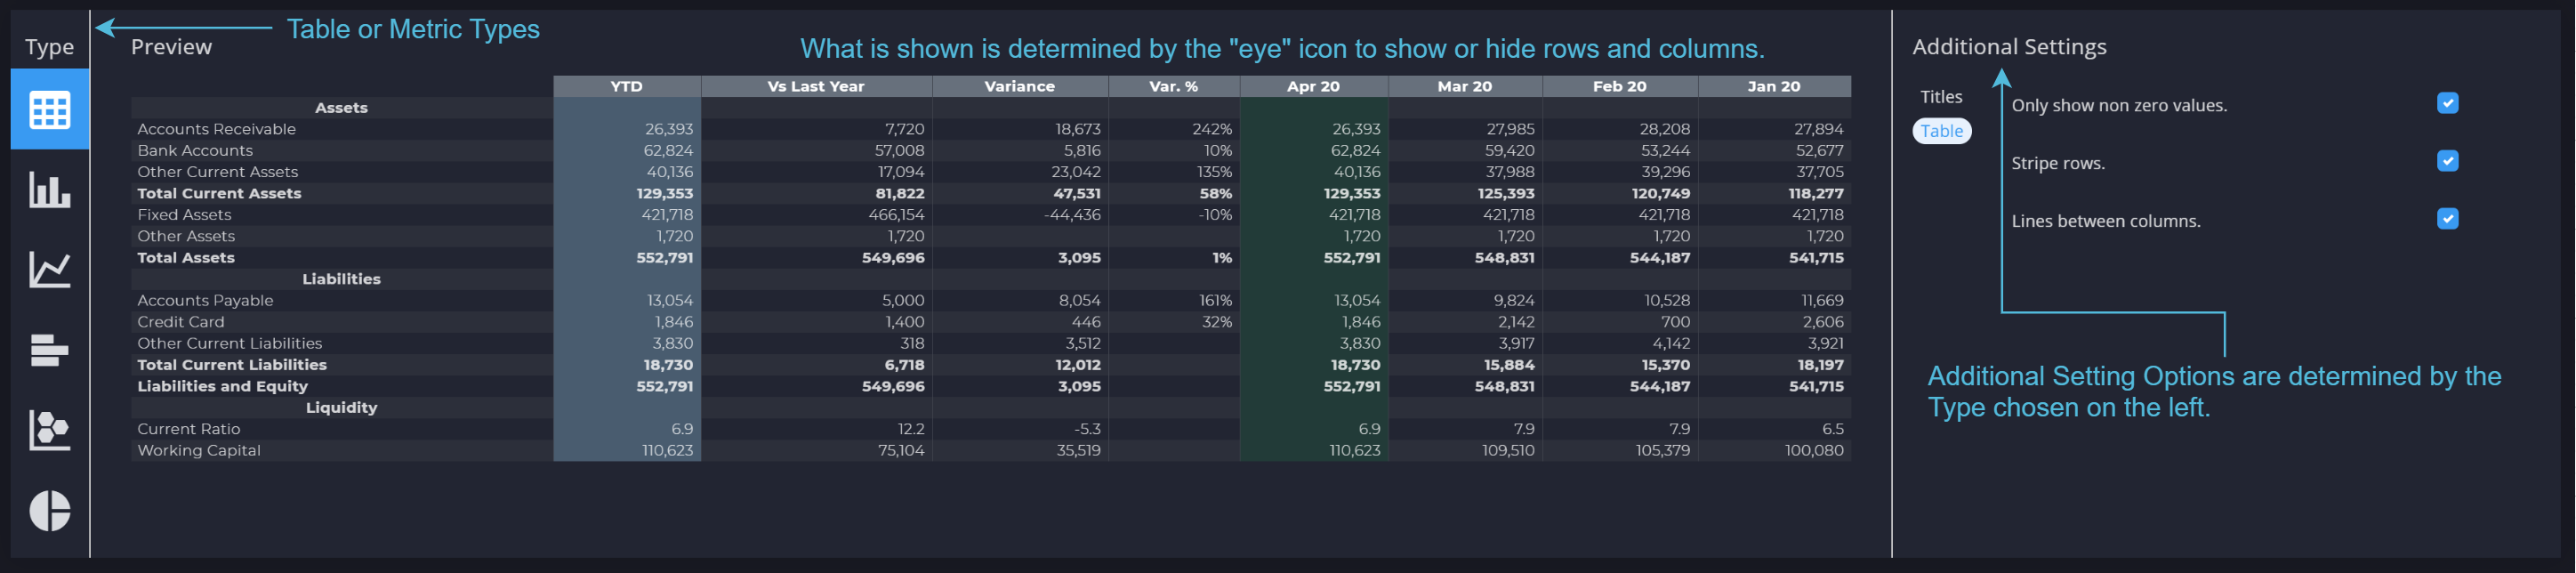Image resolution: width=2576 pixels, height=573 pixels.
Task: Select the Table type icon
Action: point(50,110)
